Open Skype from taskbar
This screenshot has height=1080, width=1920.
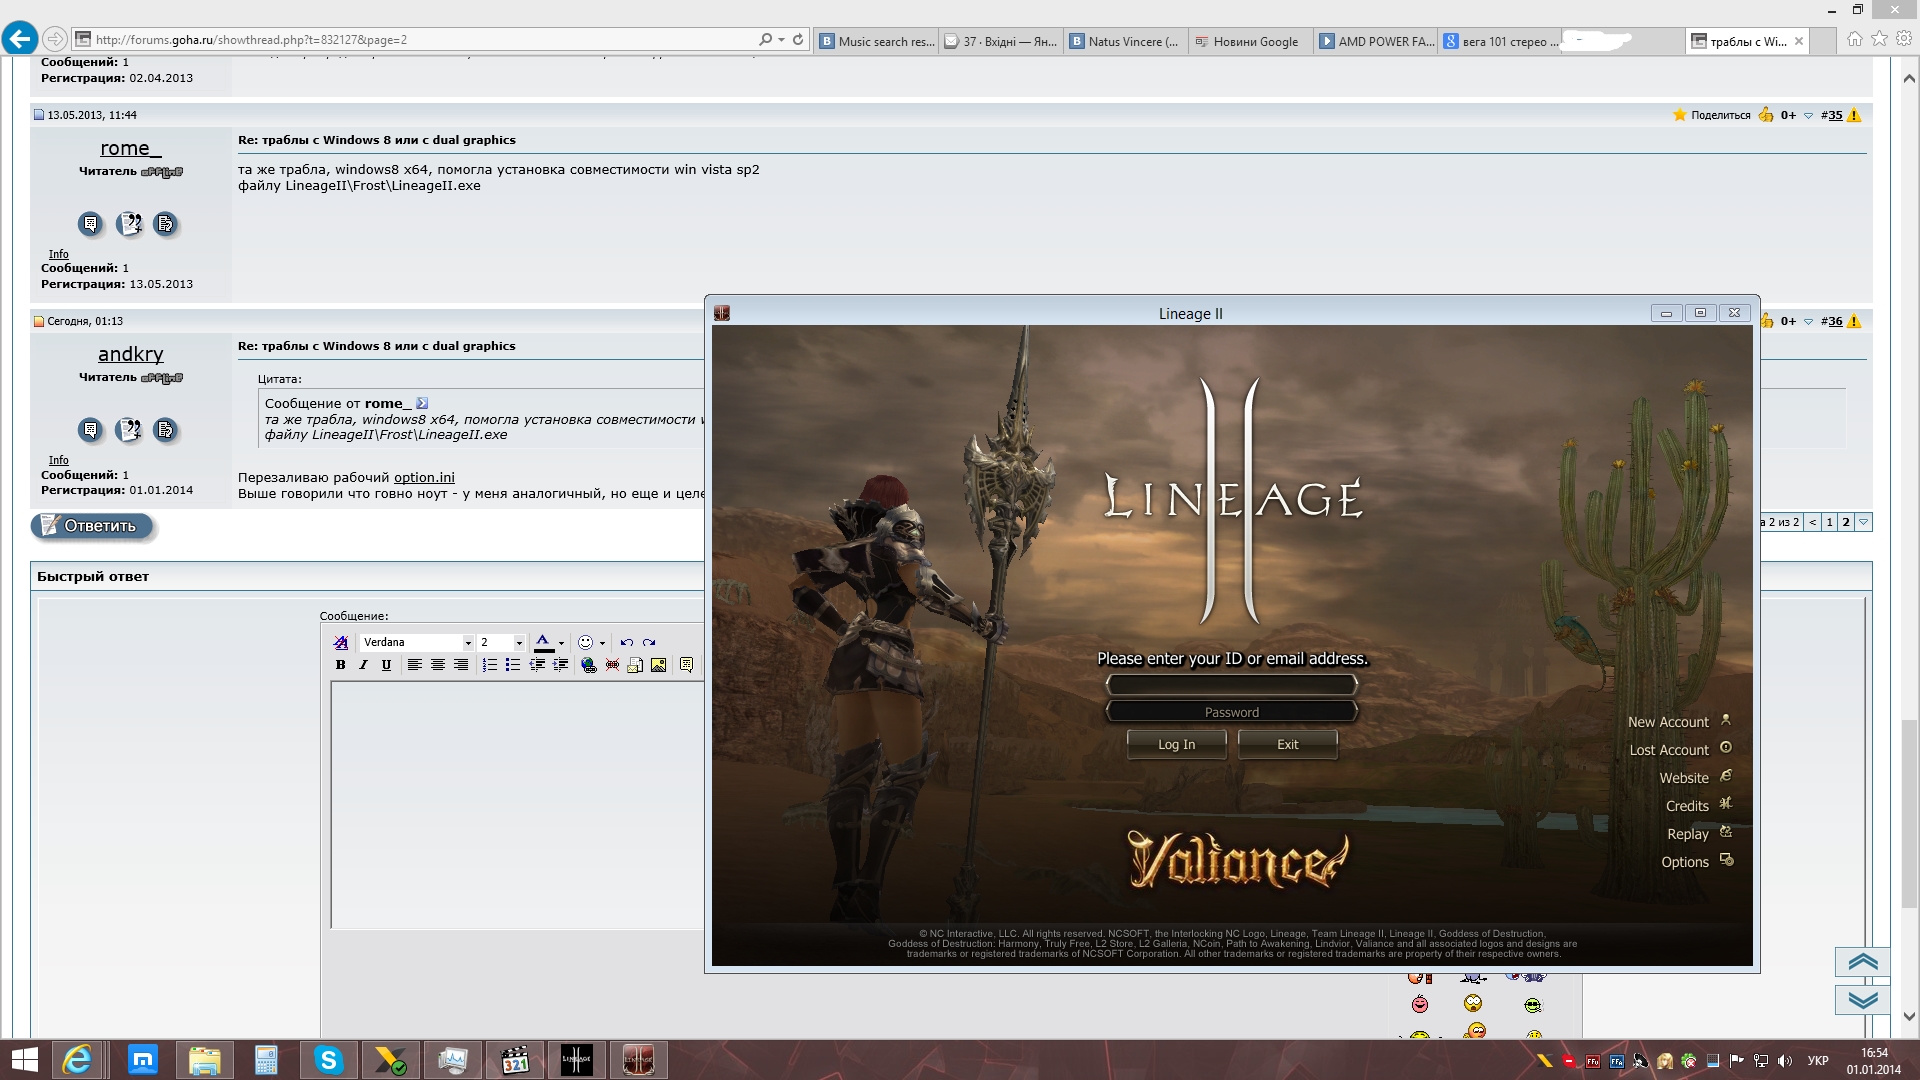point(328,1060)
